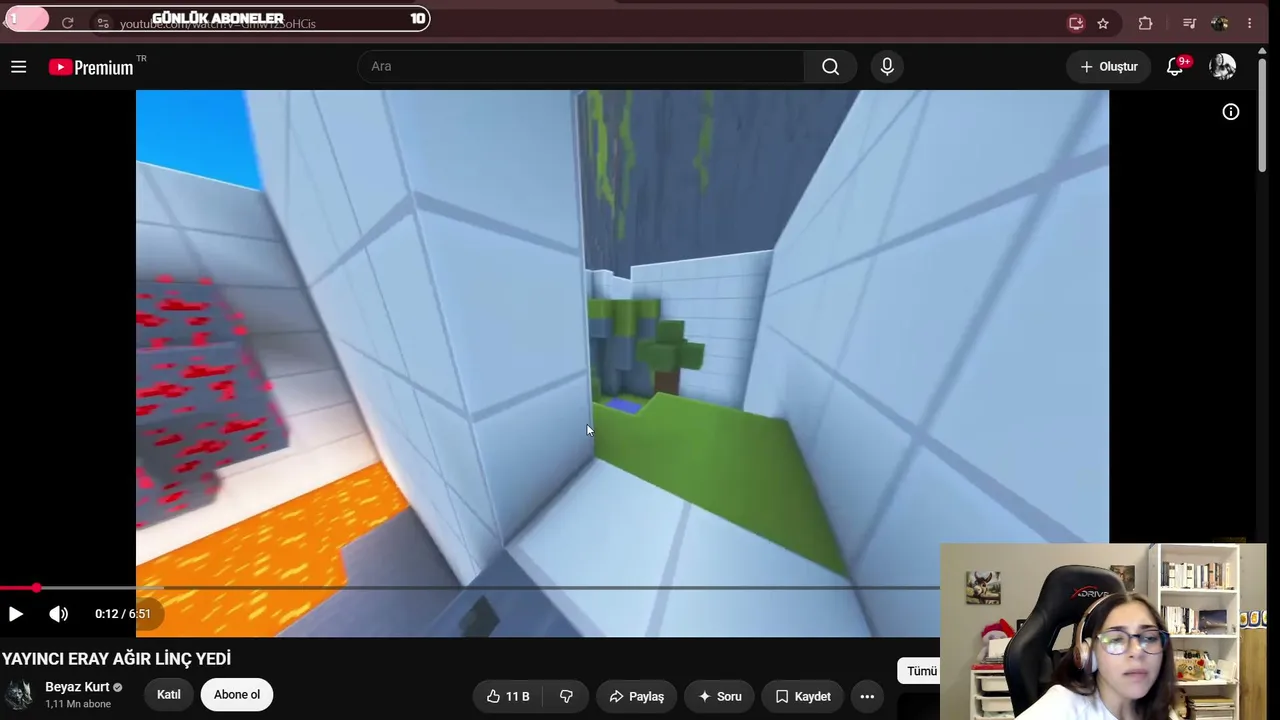Open the Beyaz Kurt channel name link
Viewport: 1280px width, 720px height.
click(x=77, y=687)
